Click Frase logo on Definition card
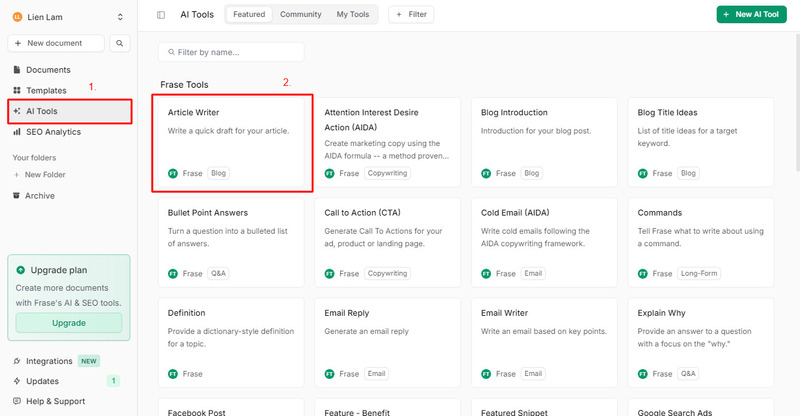This screenshot has height=416, width=800. (173, 374)
